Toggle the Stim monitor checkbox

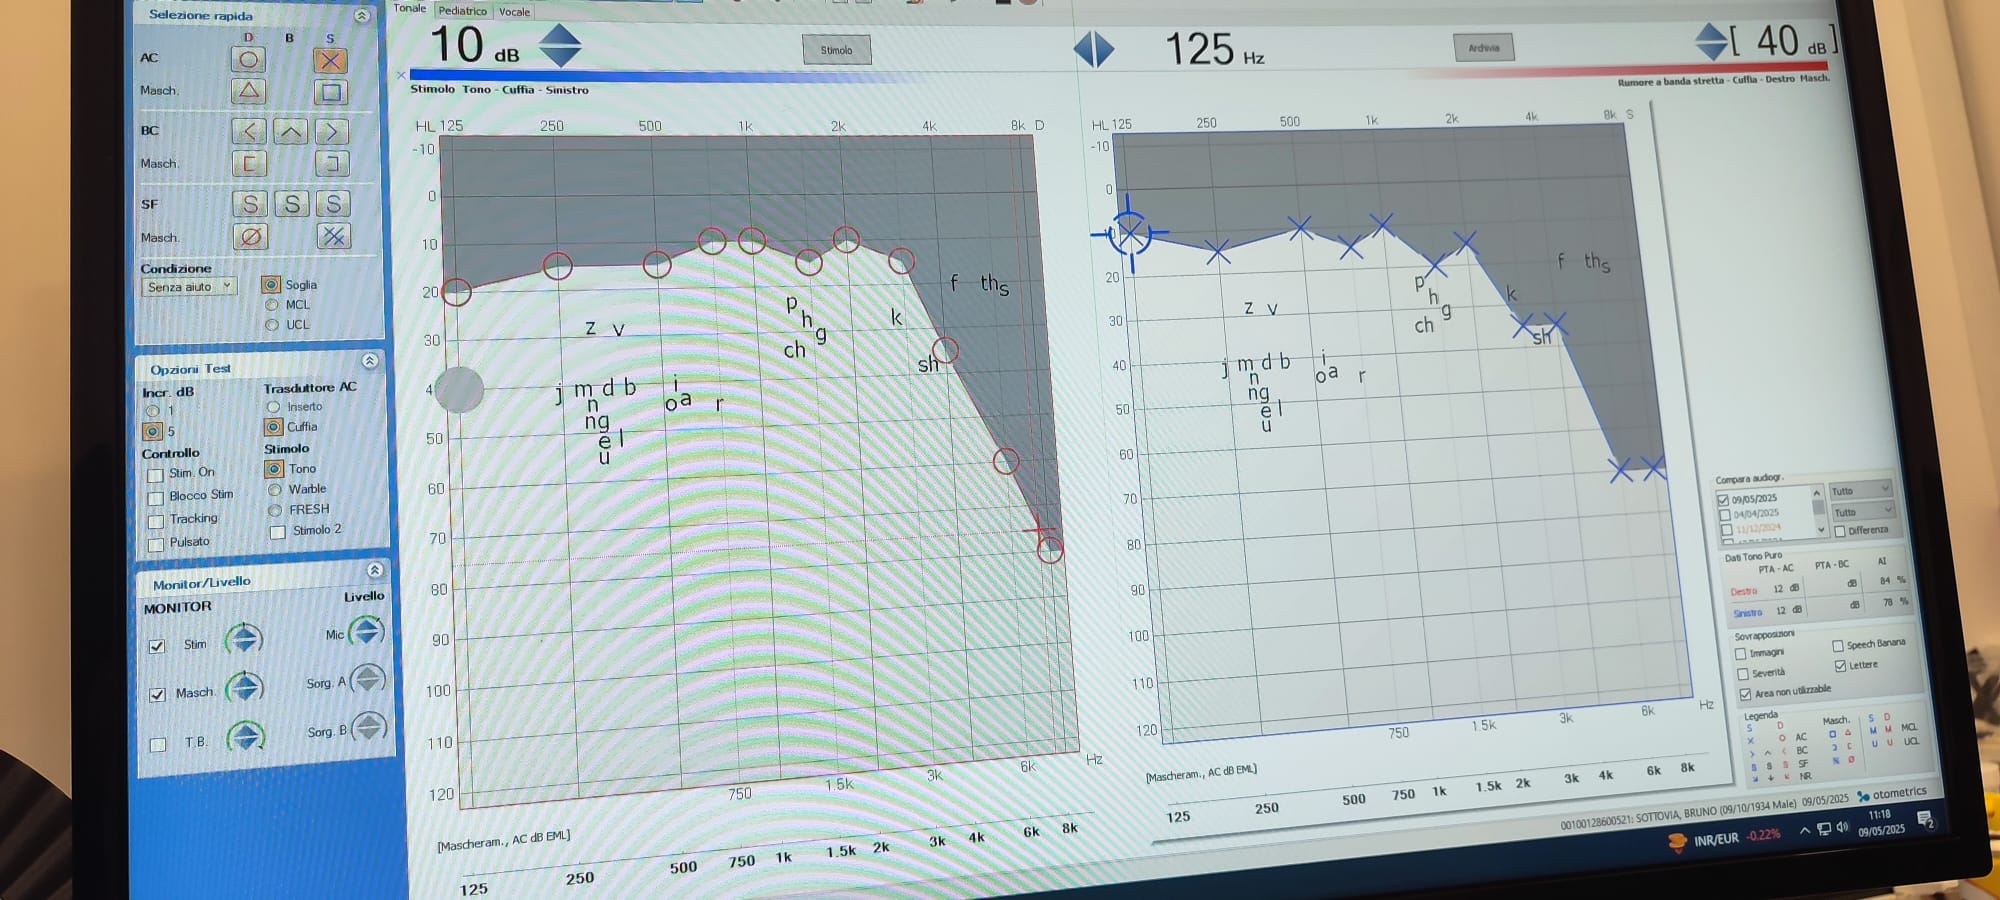coord(156,646)
